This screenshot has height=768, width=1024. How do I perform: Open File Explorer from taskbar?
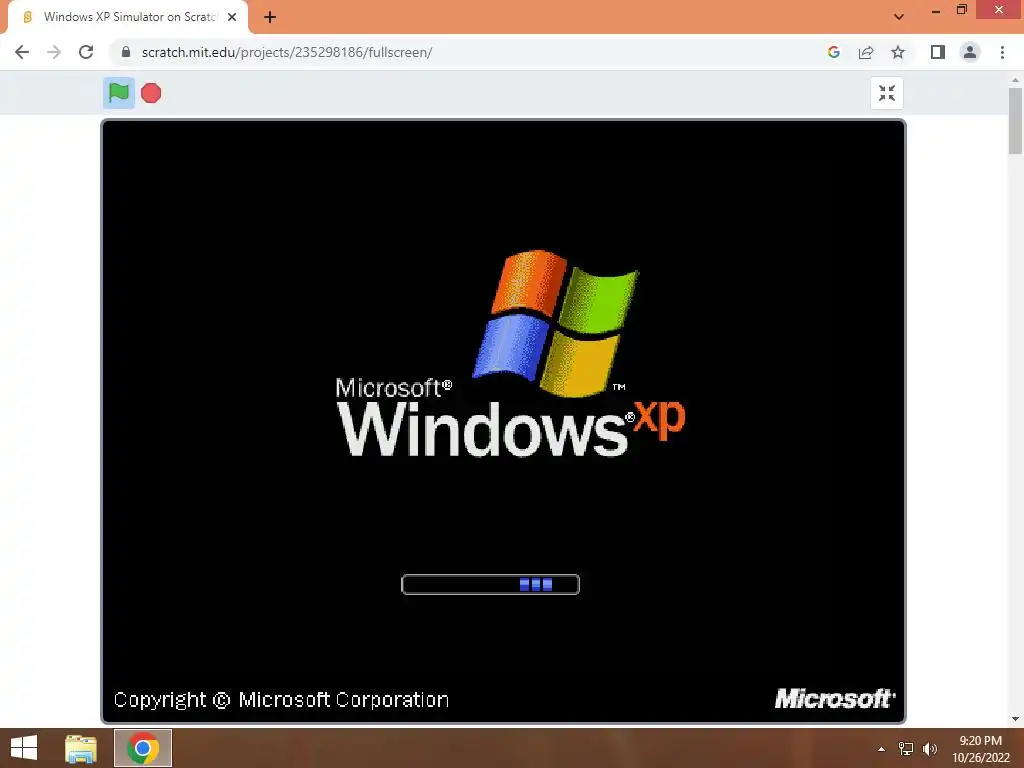point(81,748)
